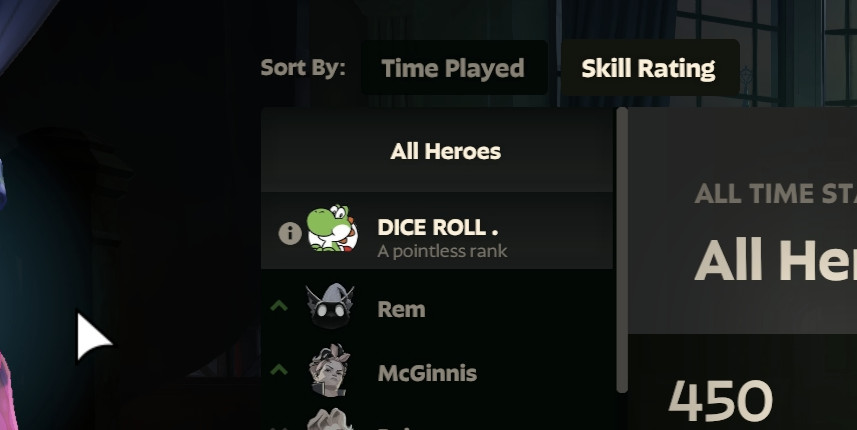Click the ALL TIME STATS heading

(x=776, y=193)
